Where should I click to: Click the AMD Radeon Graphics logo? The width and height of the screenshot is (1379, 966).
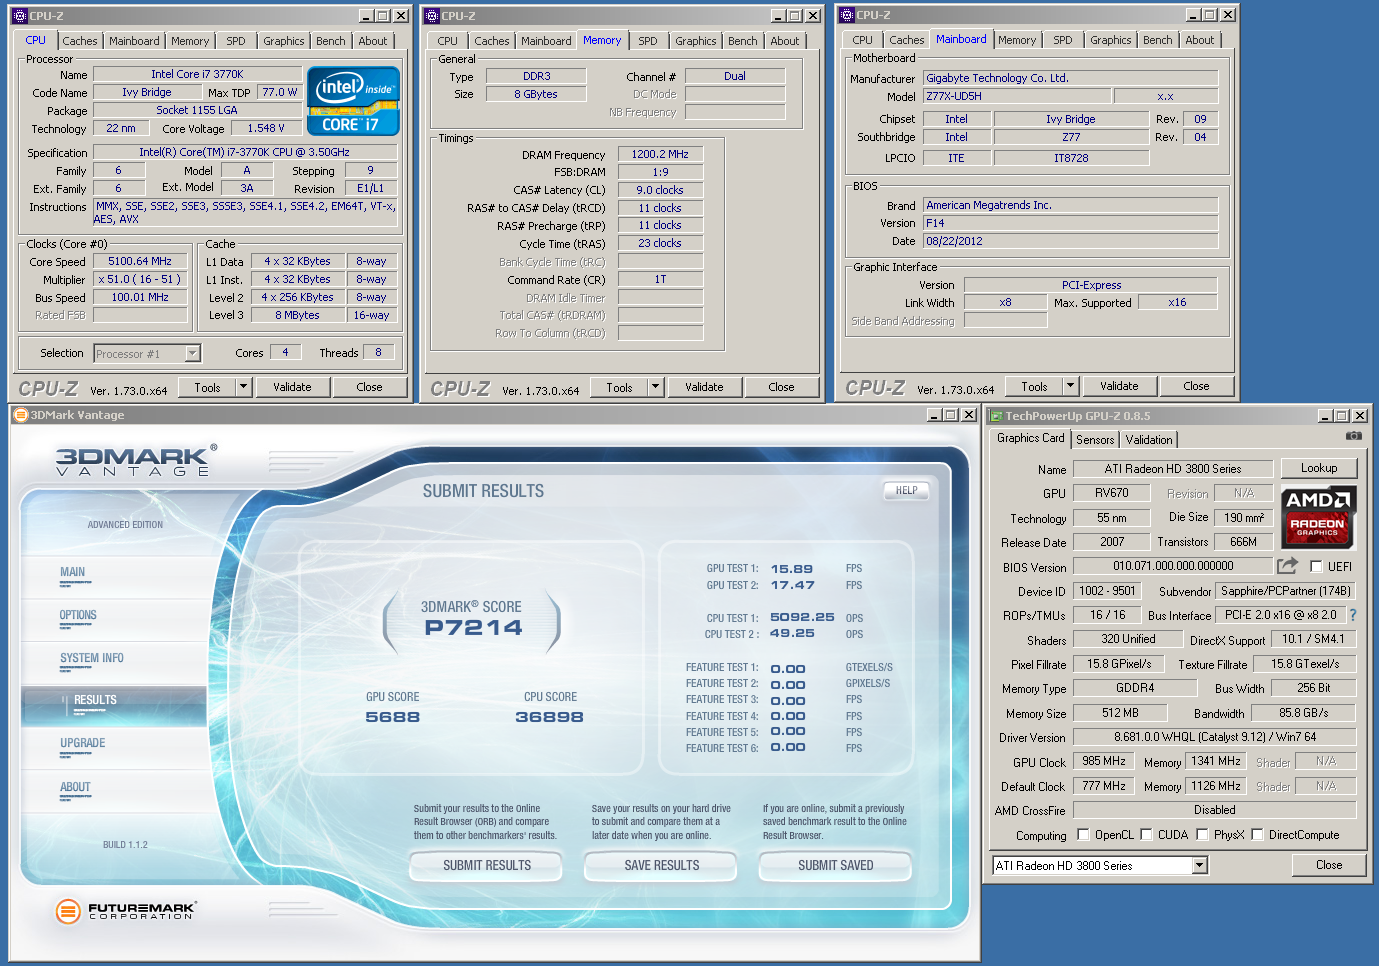(1318, 517)
